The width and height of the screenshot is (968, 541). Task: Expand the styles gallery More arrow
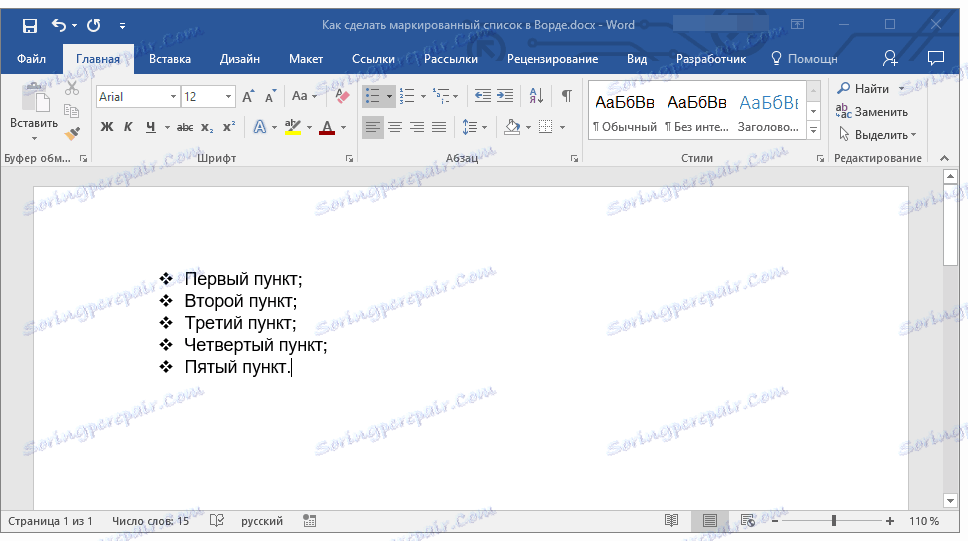click(x=814, y=131)
